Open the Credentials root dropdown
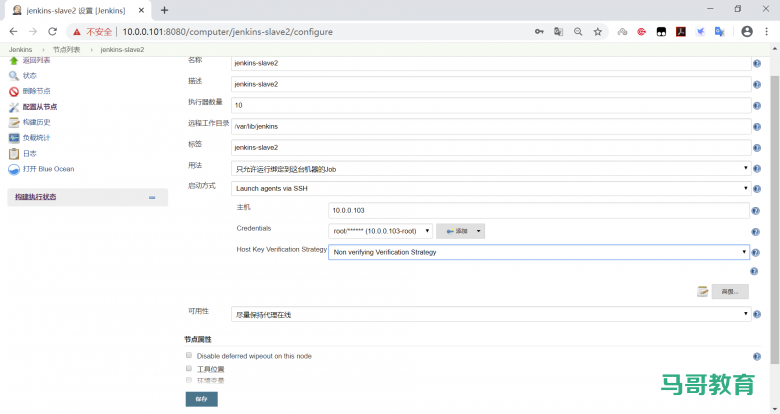Image resolution: width=780 pixels, height=414 pixels. 380,231
